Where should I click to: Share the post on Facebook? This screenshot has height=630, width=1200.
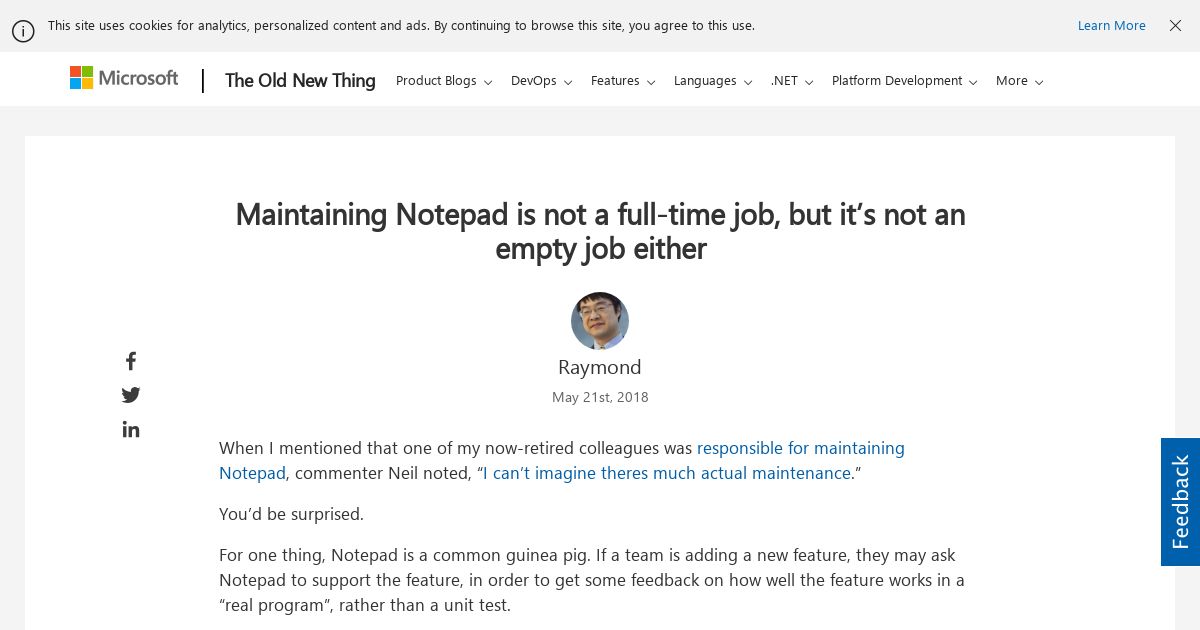(x=130, y=361)
